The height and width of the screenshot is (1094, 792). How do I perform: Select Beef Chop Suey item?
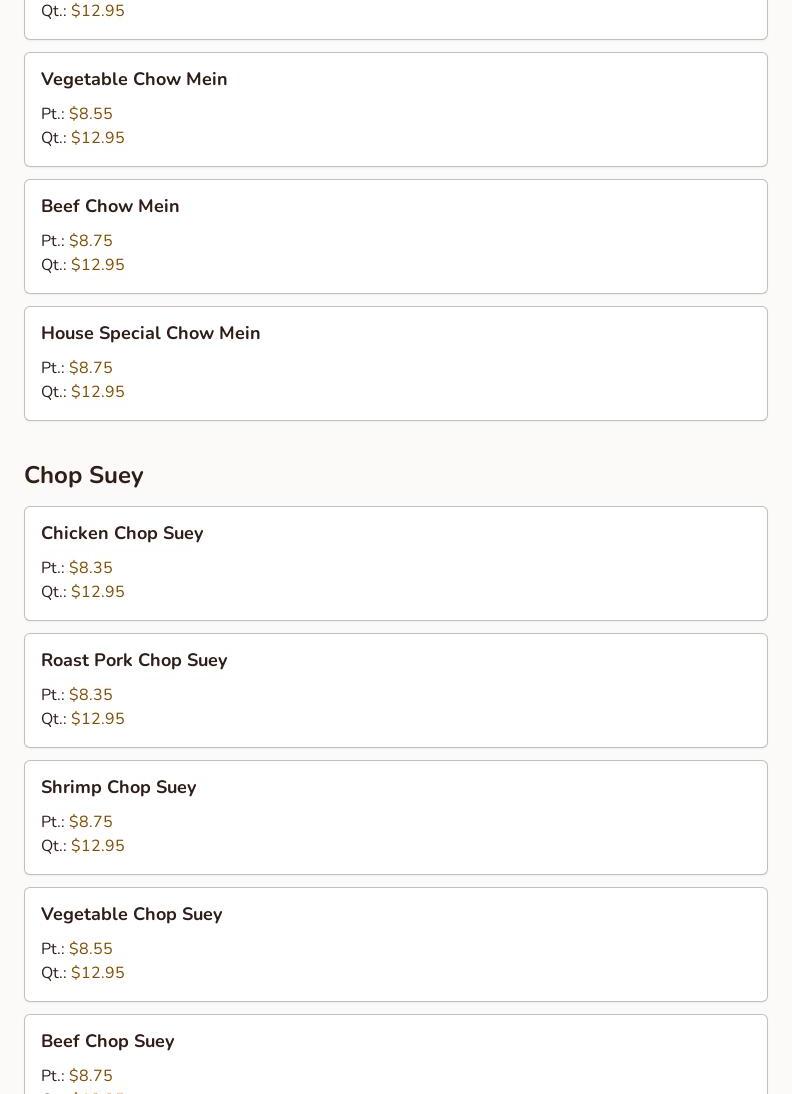tap(396, 1054)
